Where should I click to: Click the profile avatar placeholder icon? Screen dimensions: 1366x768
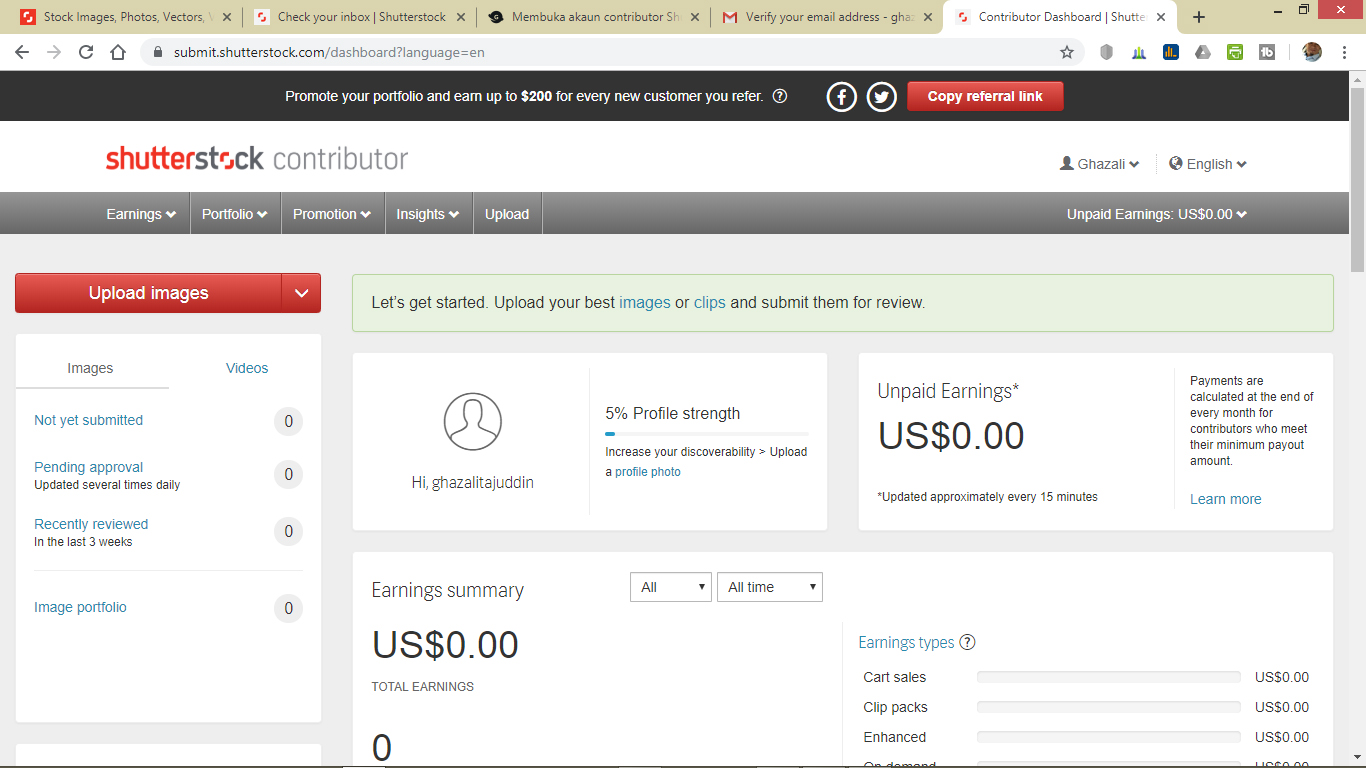click(x=473, y=421)
